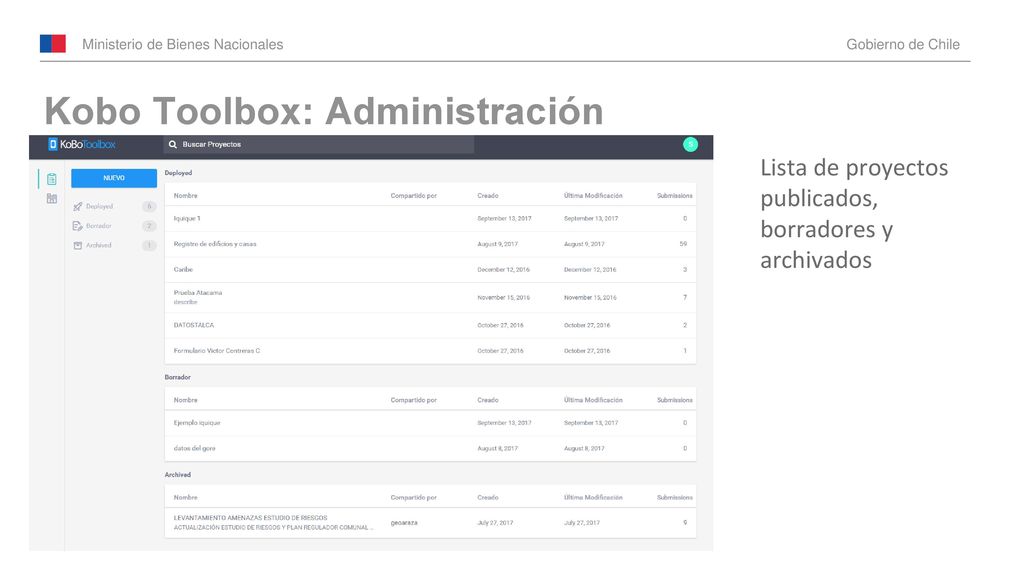The image size is (1024, 576).
Task: Click December 12, 2016 created date
Action: pyautogui.click(x=504, y=270)
